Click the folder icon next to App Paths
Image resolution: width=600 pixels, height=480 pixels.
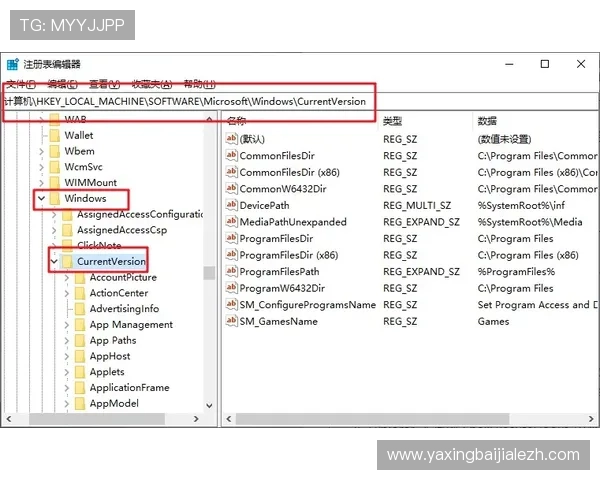[80, 340]
